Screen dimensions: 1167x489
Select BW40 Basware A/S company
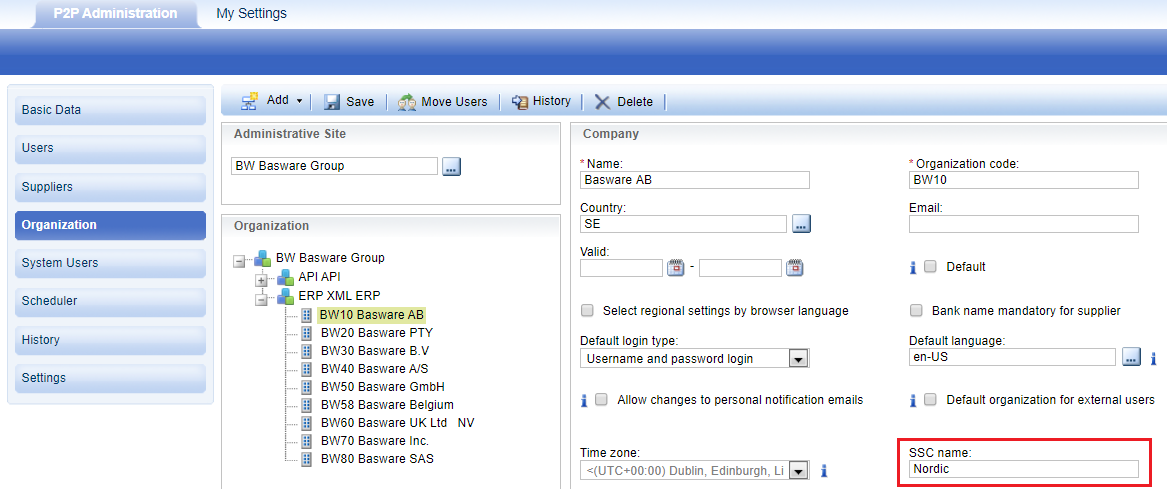pos(374,368)
